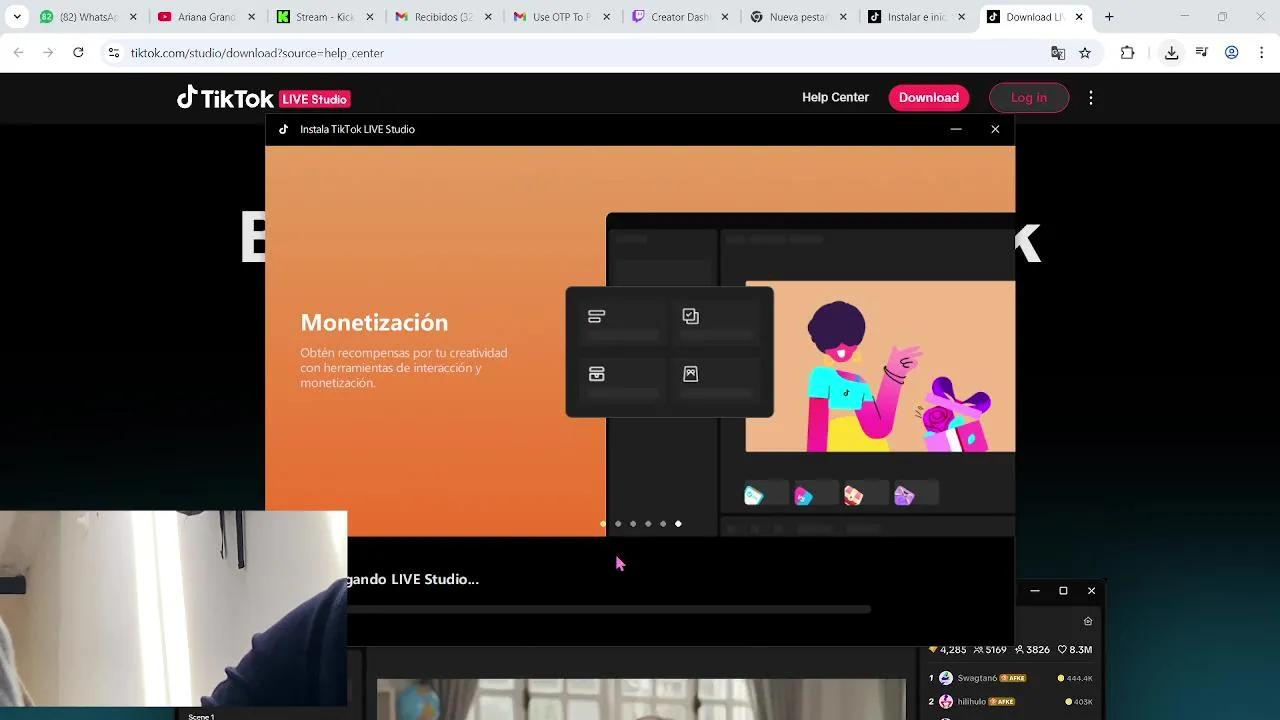Open the Help Center link

[x=835, y=97]
